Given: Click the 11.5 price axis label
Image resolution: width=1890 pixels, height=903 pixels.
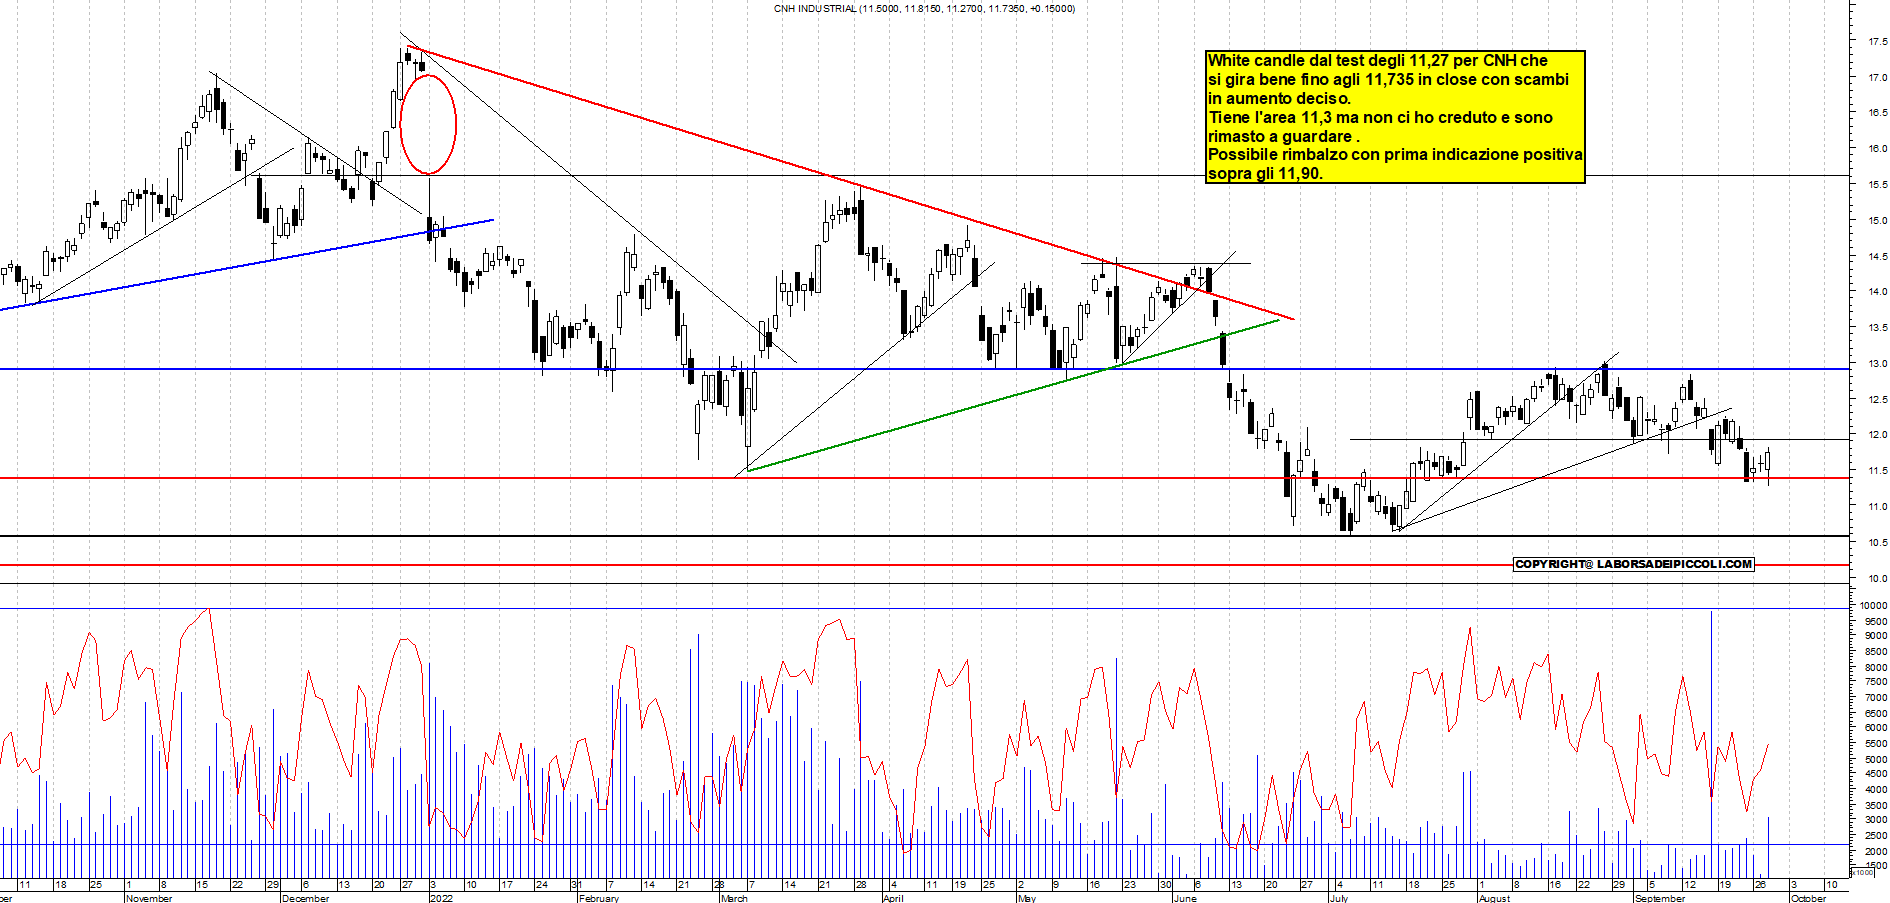Looking at the screenshot, I should point(1877,471).
